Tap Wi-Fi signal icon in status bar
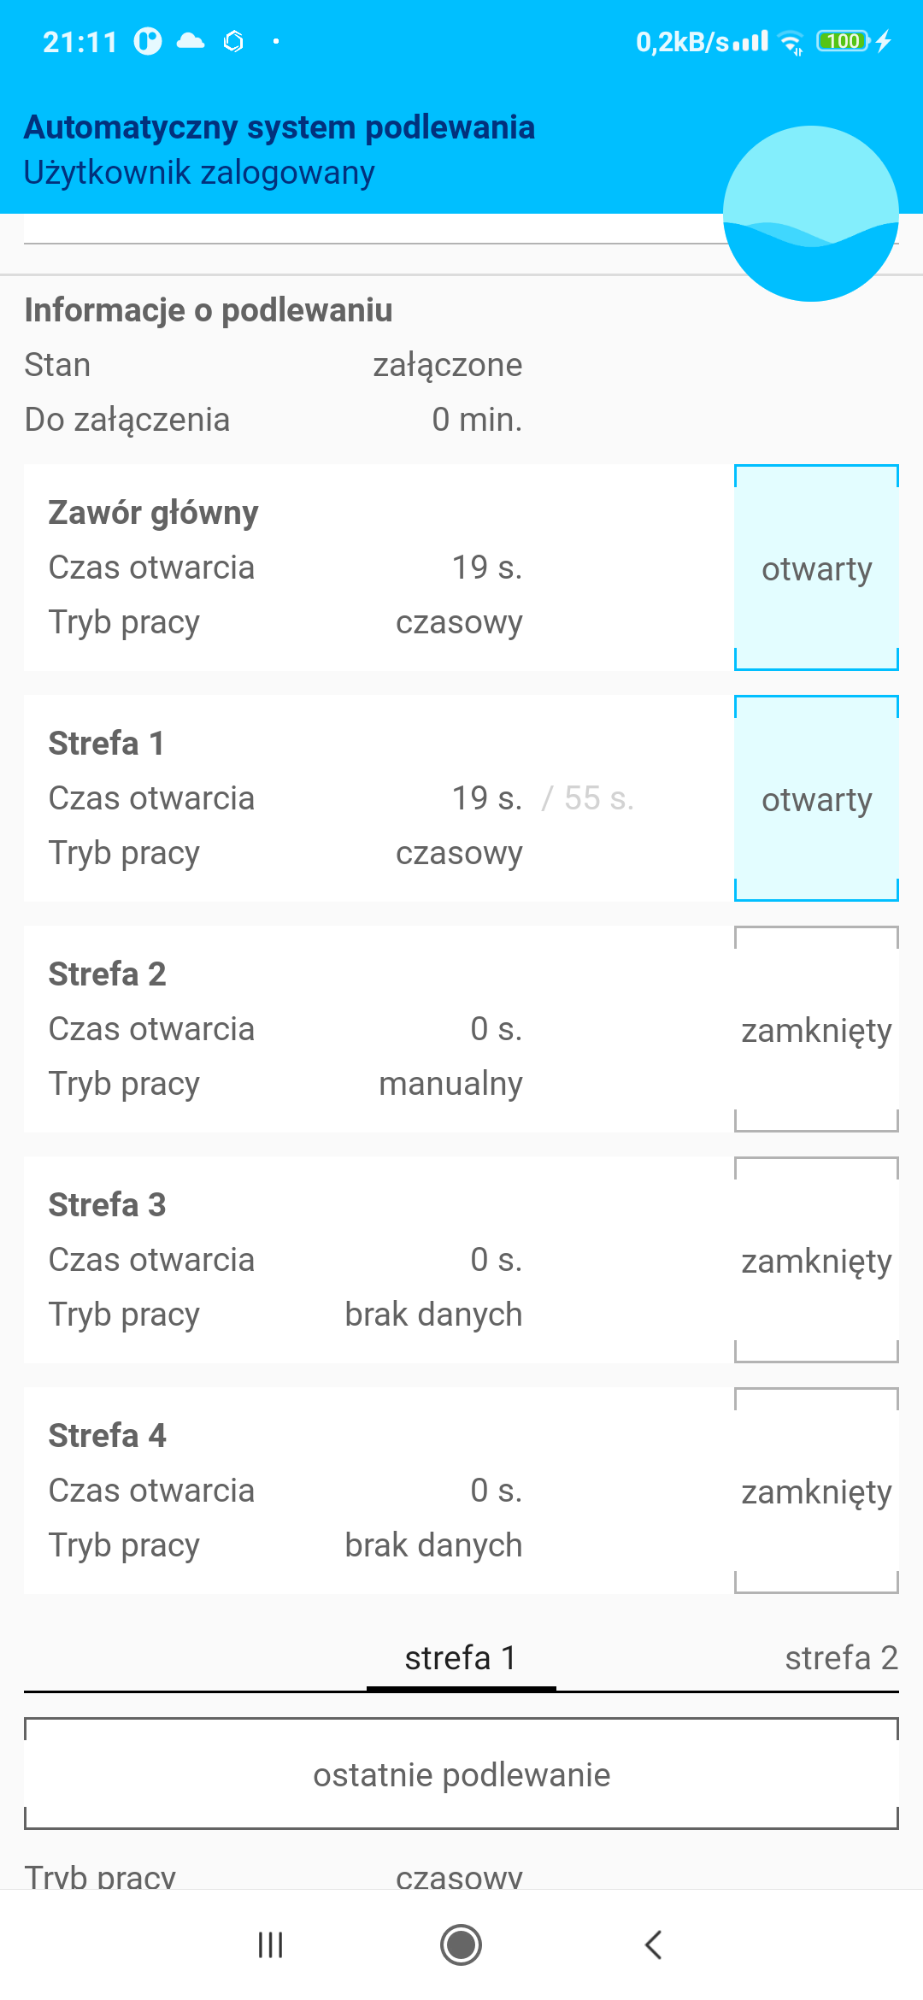Screen dimensions: 923x2000 pos(791,42)
